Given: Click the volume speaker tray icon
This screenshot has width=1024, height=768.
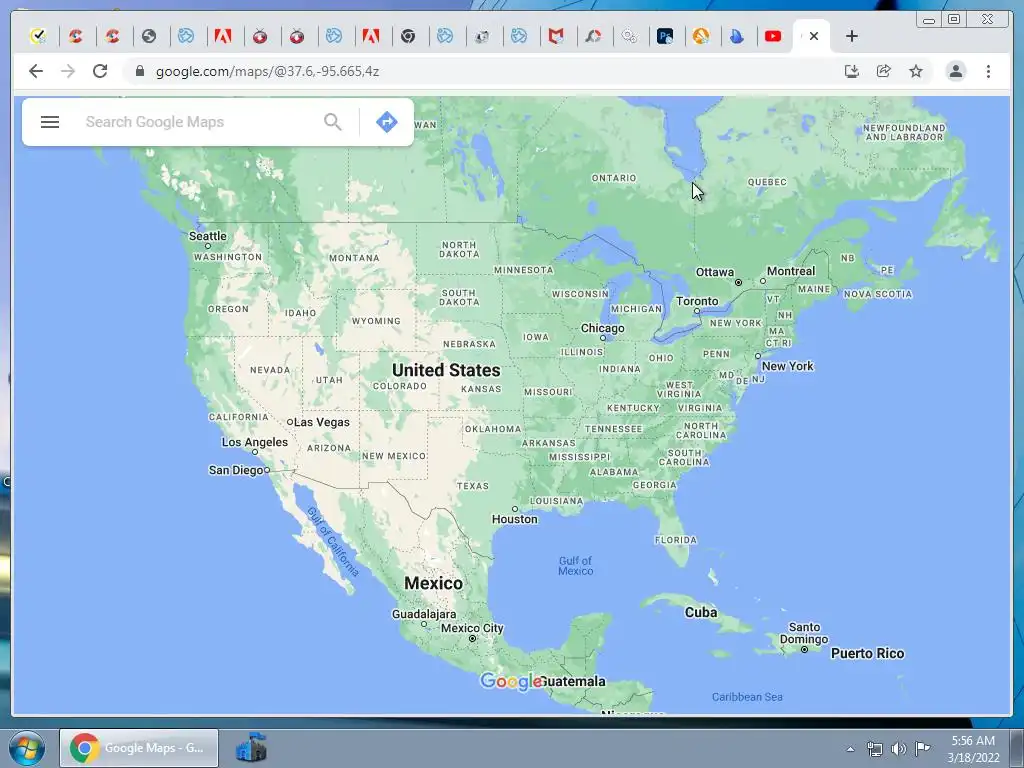Looking at the screenshot, I should tap(899, 749).
